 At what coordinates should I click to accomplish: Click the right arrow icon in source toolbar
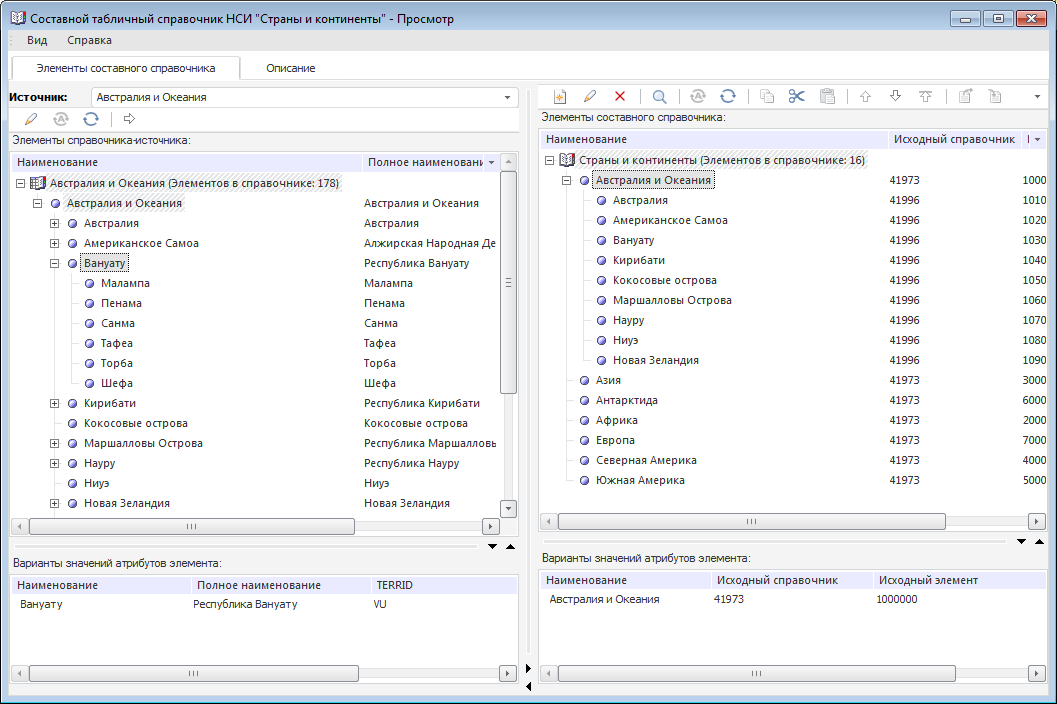(129, 119)
